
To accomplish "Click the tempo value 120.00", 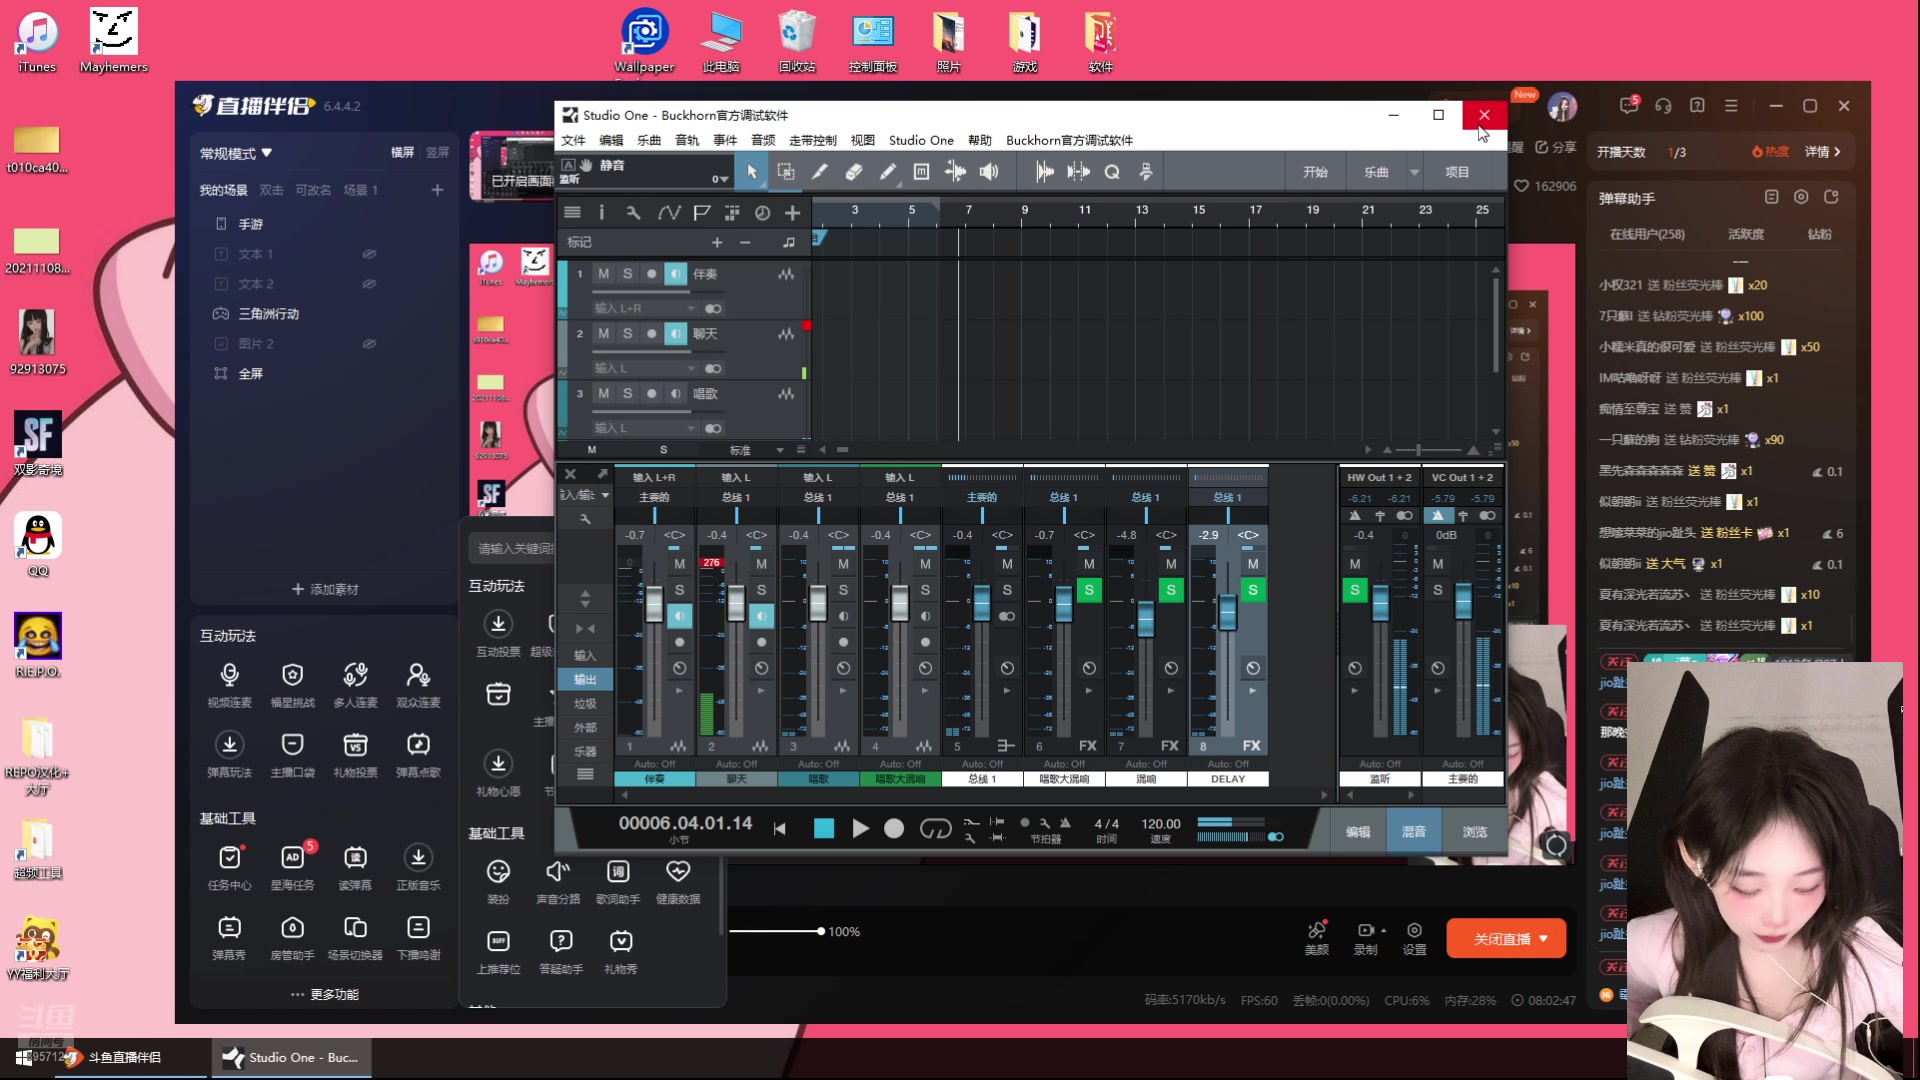I will (1160, 824).
